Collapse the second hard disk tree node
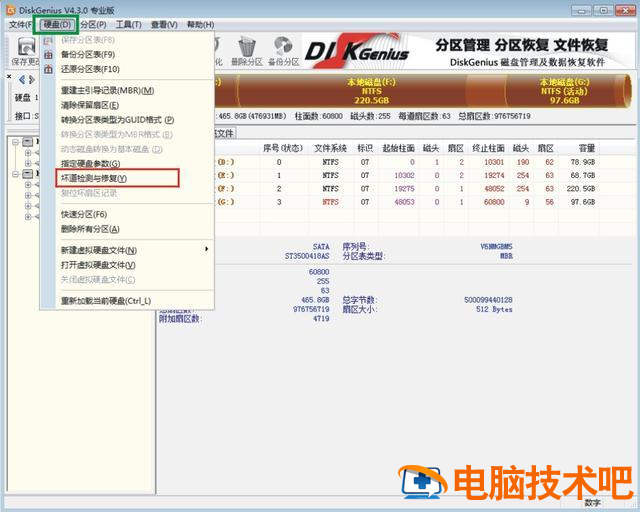 [x=16, y=174]
